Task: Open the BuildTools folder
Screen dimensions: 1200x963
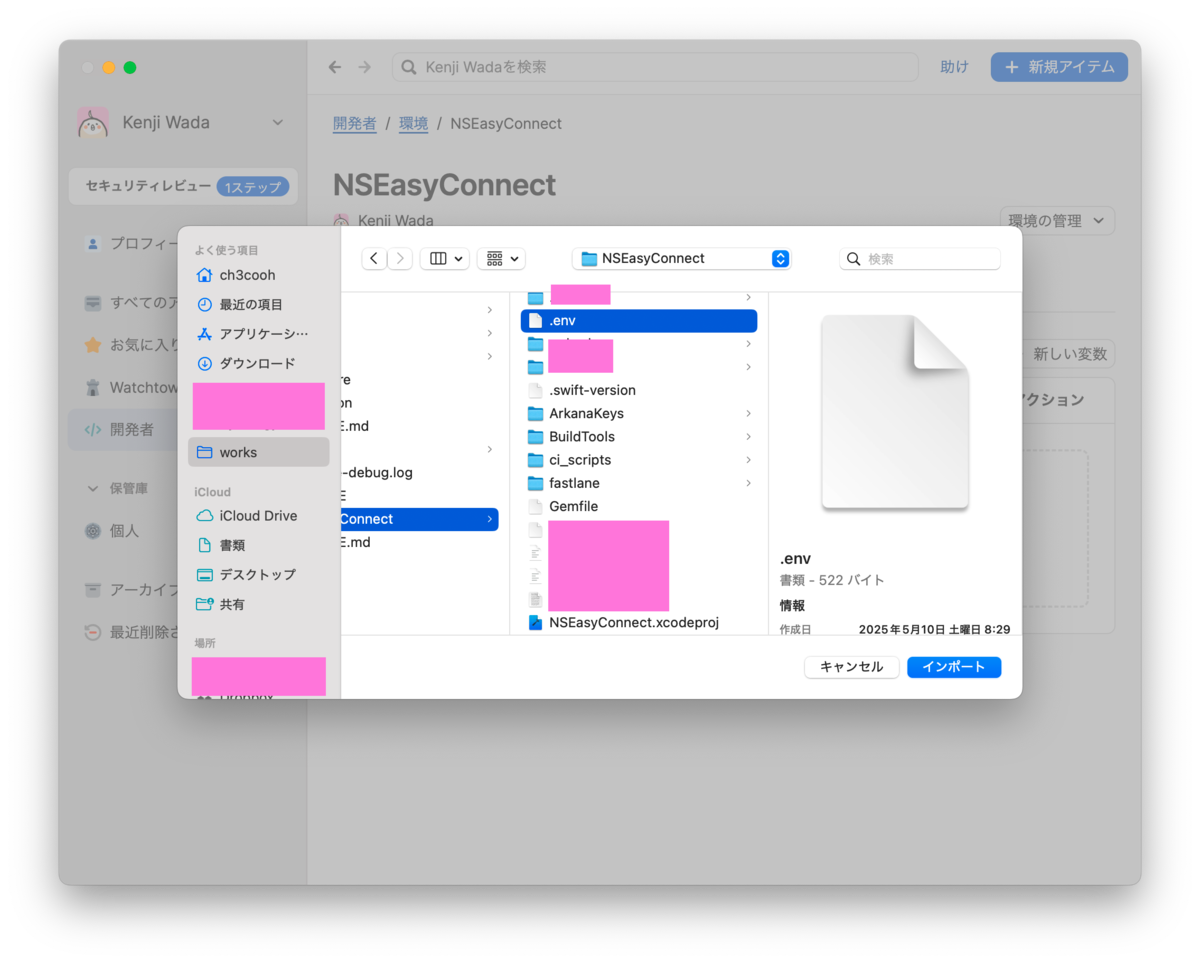Action: pyautogui.click(x=582, y=436)
